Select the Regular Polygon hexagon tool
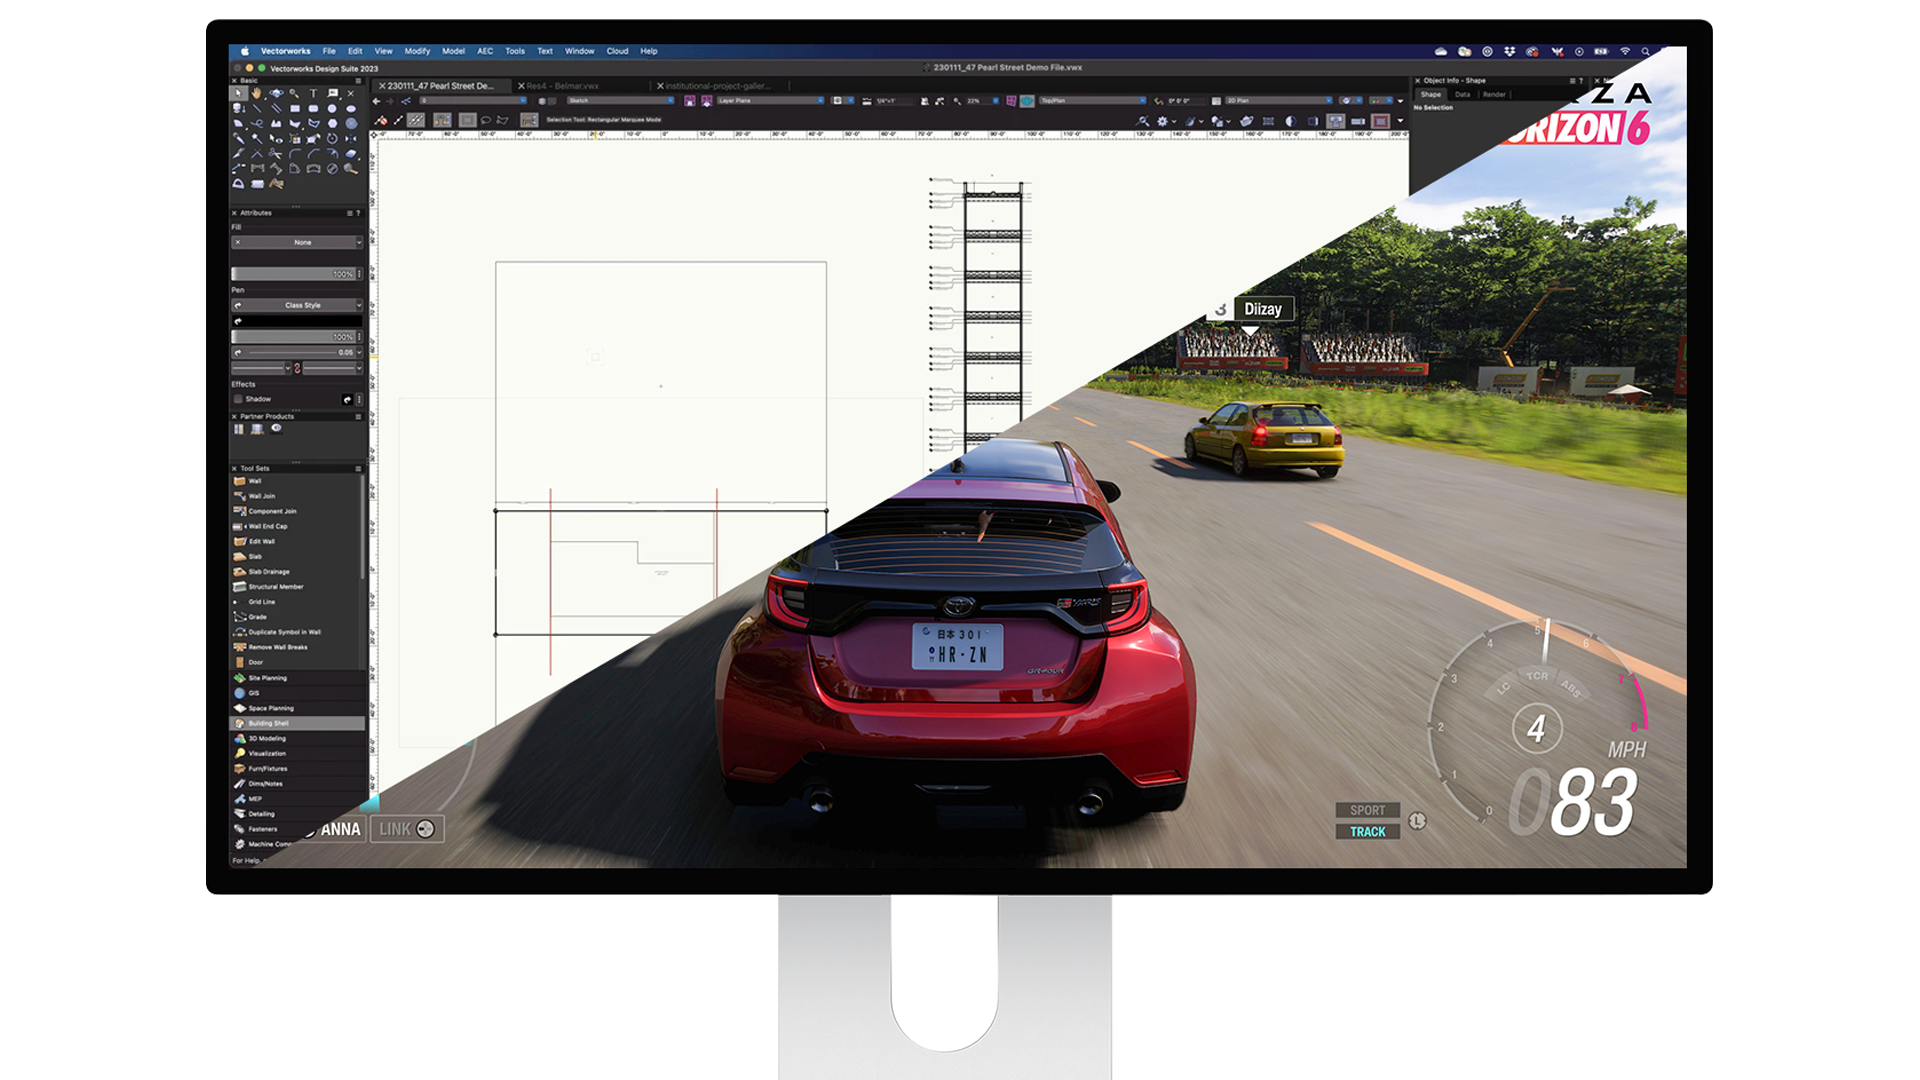 (x=332, y=123)
